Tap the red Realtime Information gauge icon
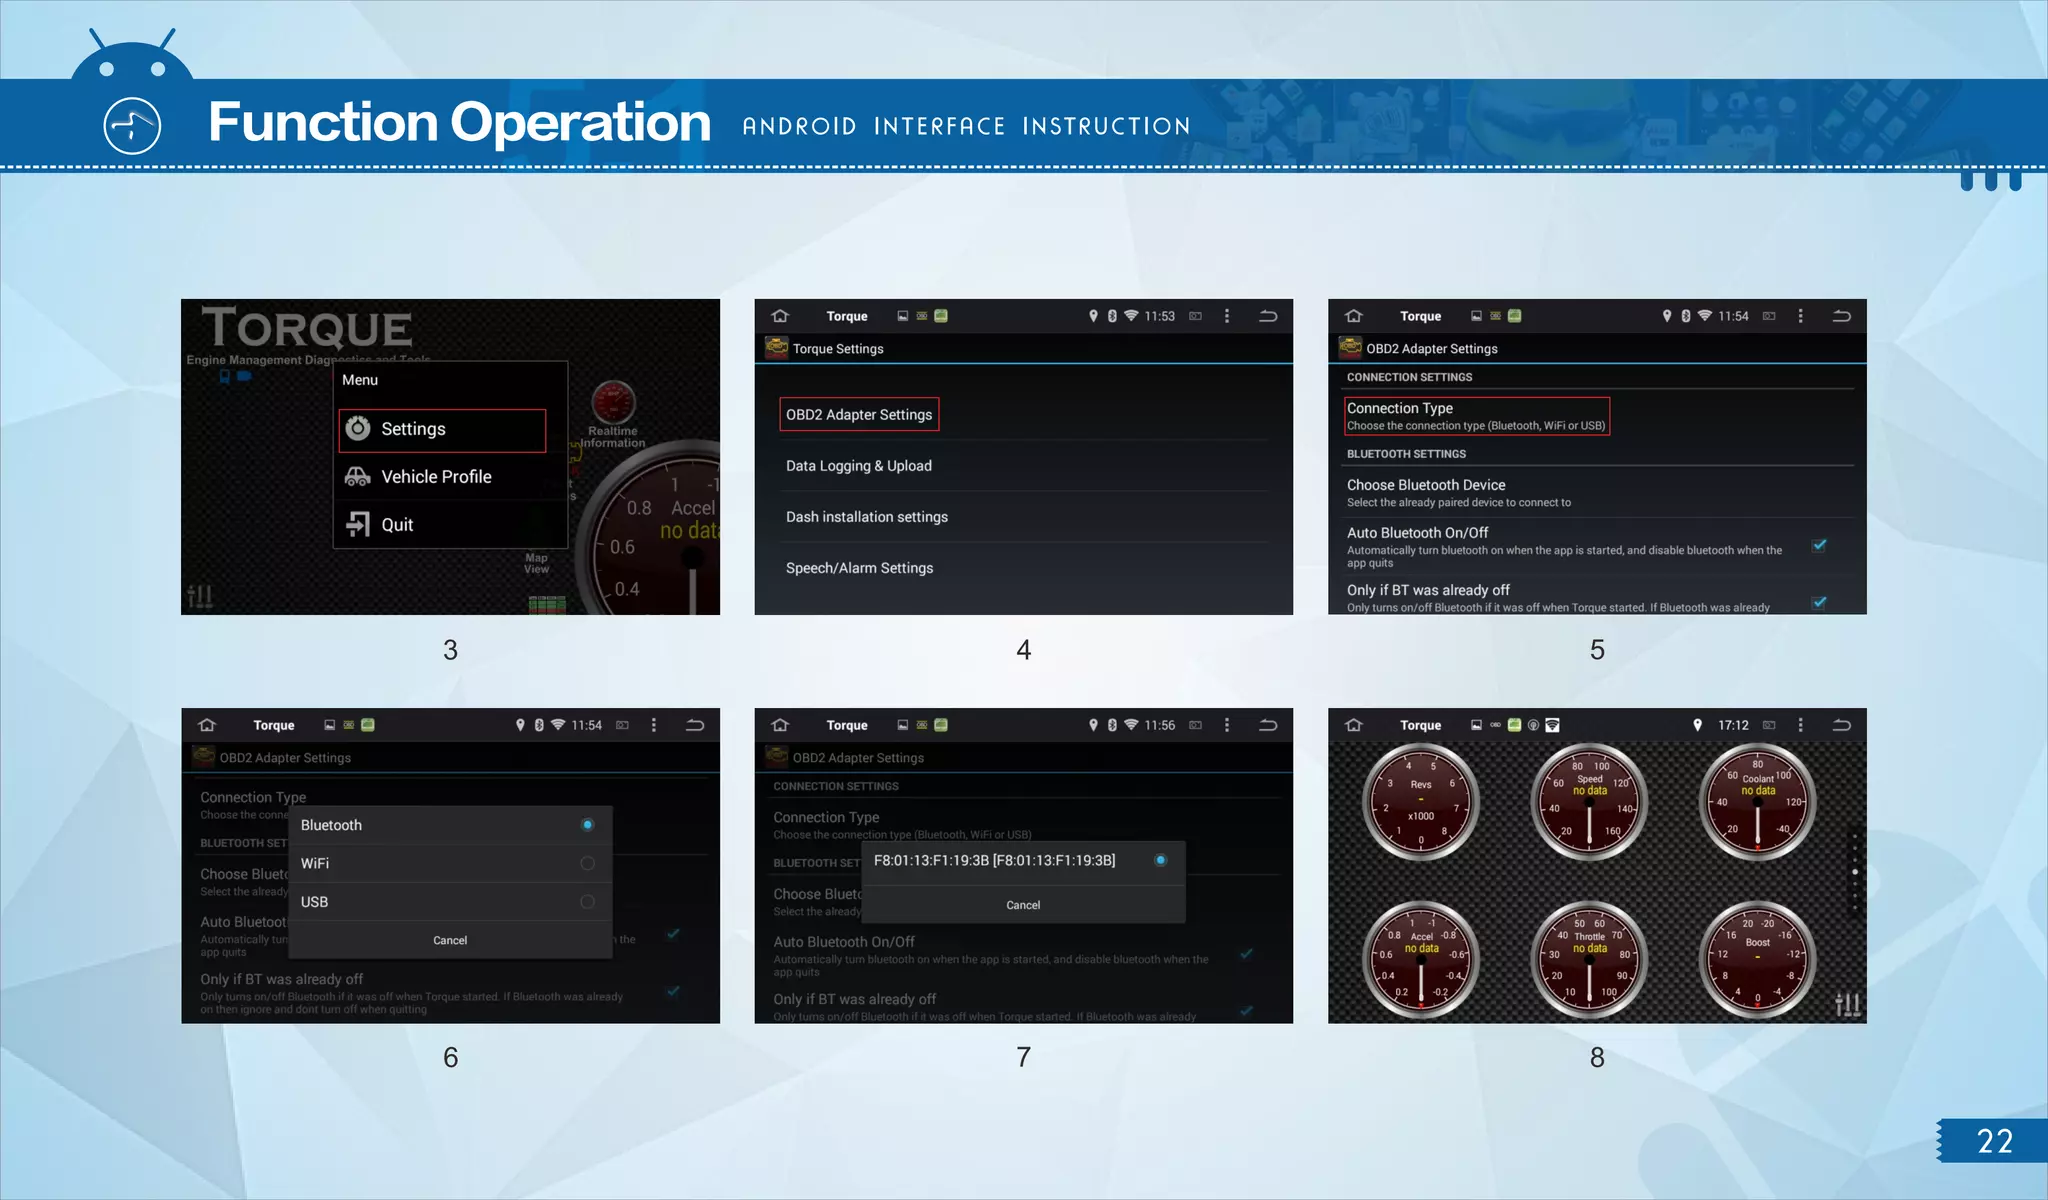 click(x=613, y=402)
